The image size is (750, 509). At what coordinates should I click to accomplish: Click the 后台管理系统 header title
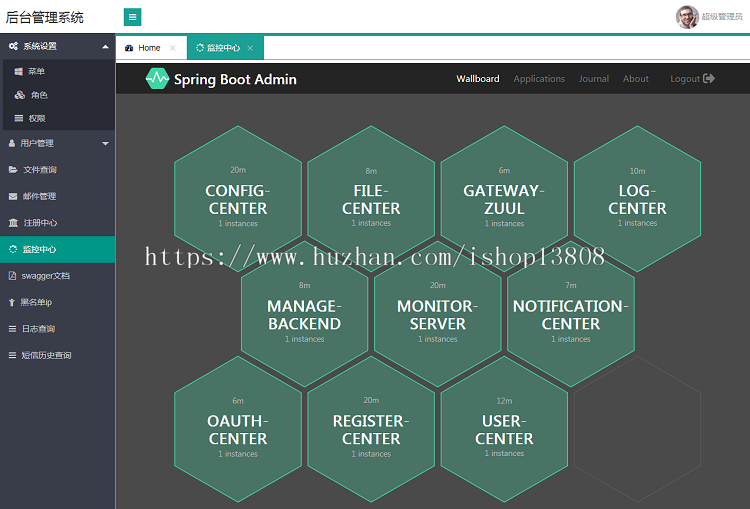point(44,17)
